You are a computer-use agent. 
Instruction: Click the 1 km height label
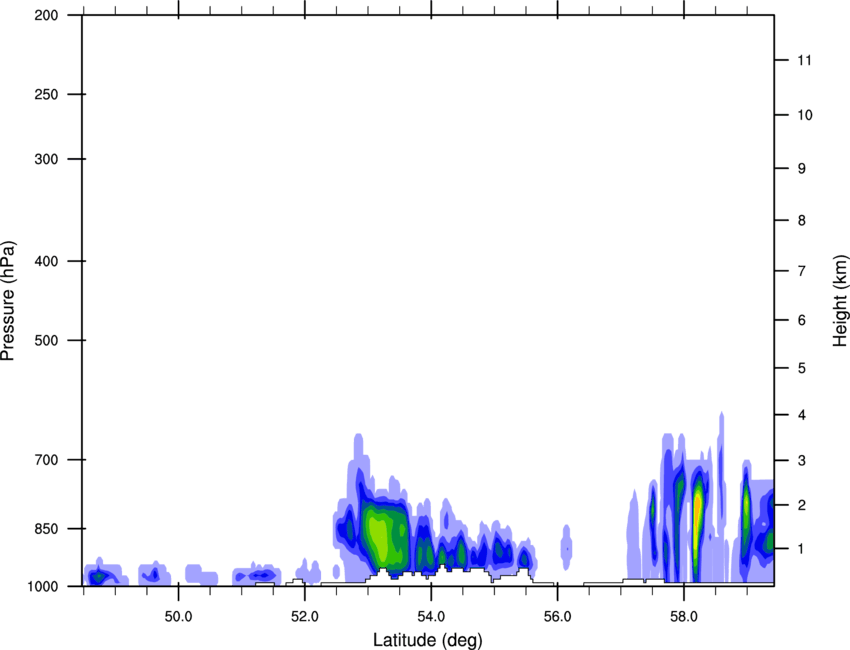click(802, 549)
